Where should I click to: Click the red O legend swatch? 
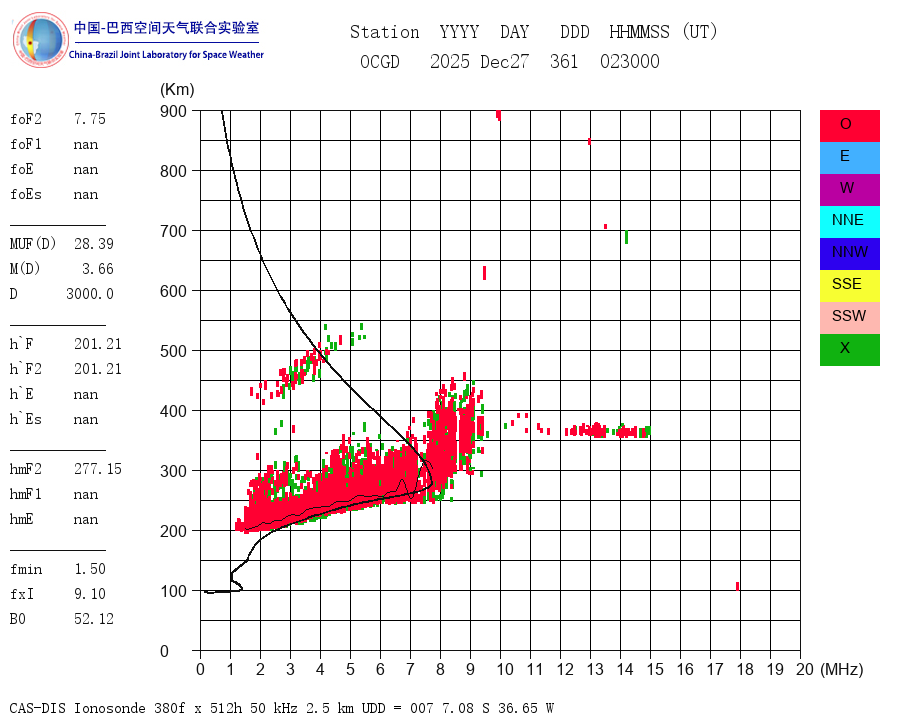point(849,126)
